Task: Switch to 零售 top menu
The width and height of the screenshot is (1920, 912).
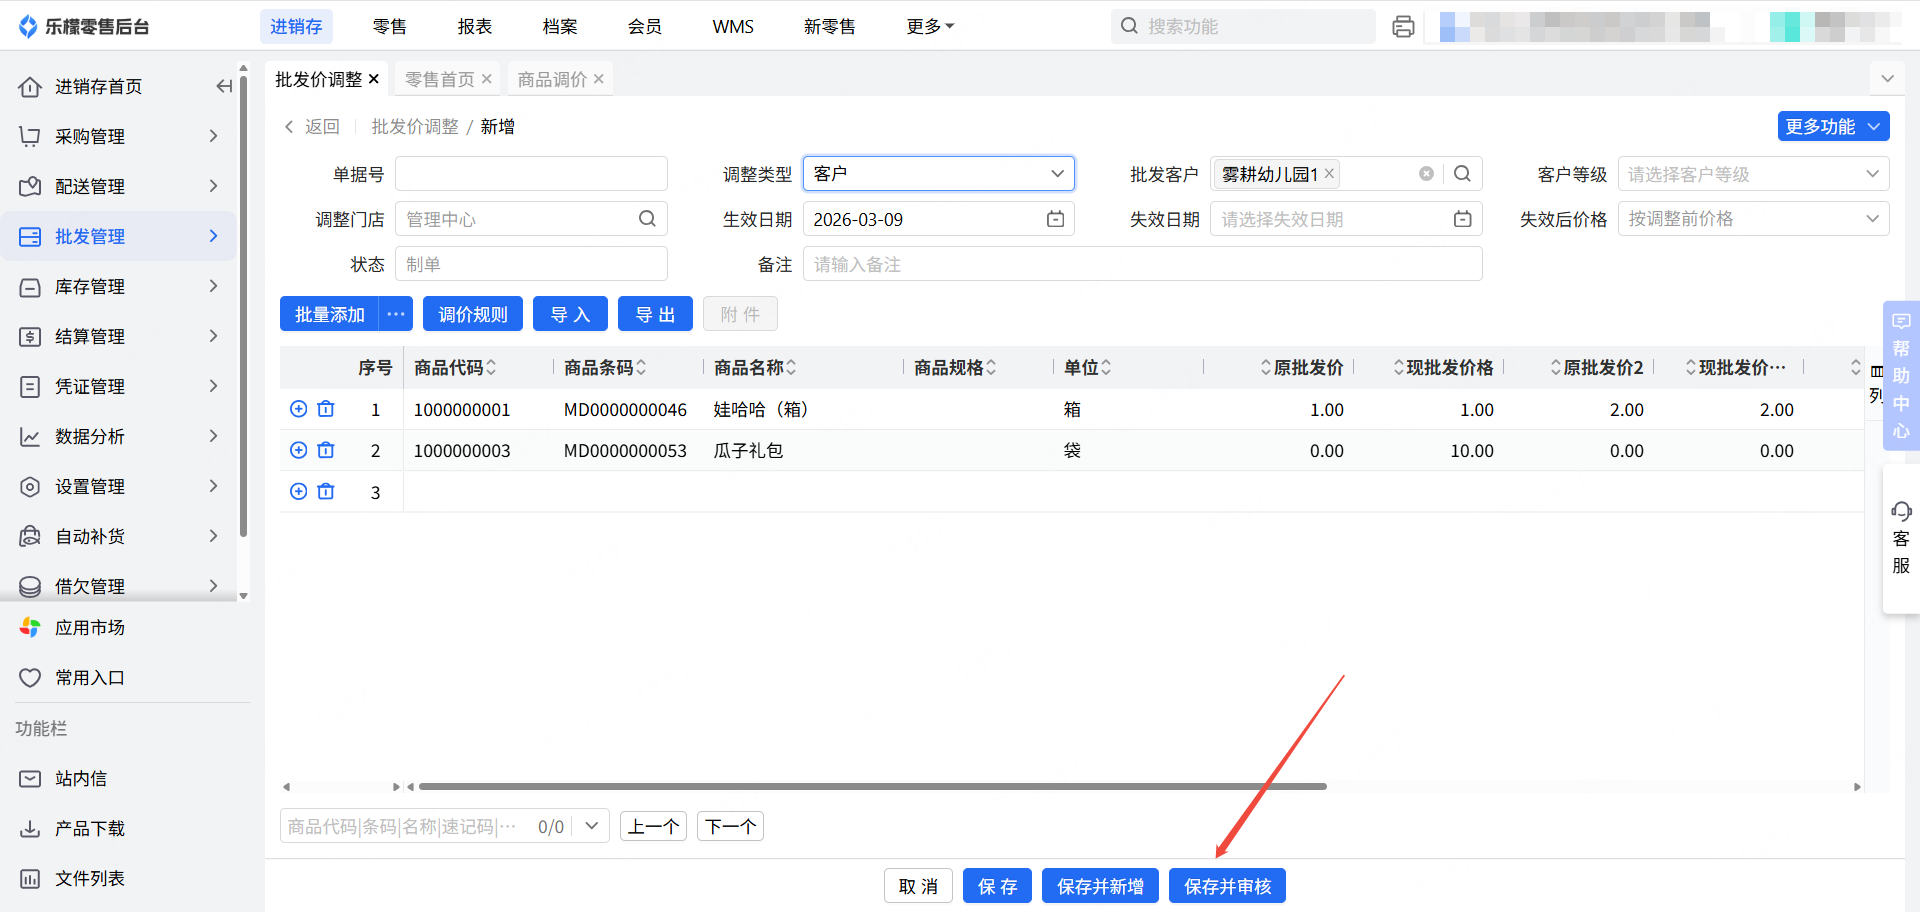Action: coord(389,27)
